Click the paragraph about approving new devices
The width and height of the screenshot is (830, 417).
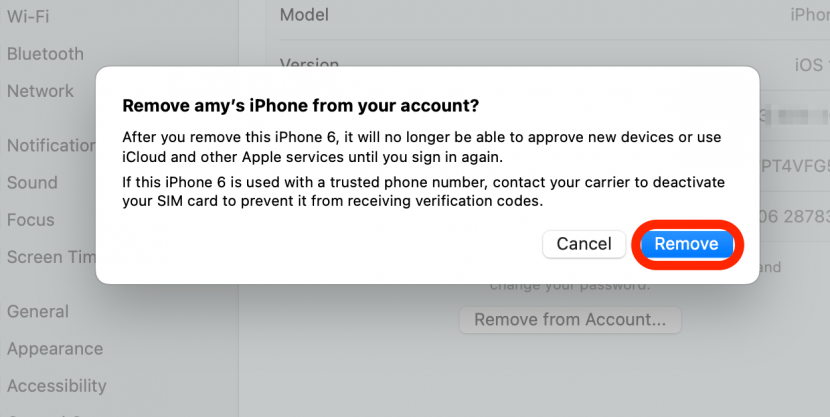coord(420,147)
